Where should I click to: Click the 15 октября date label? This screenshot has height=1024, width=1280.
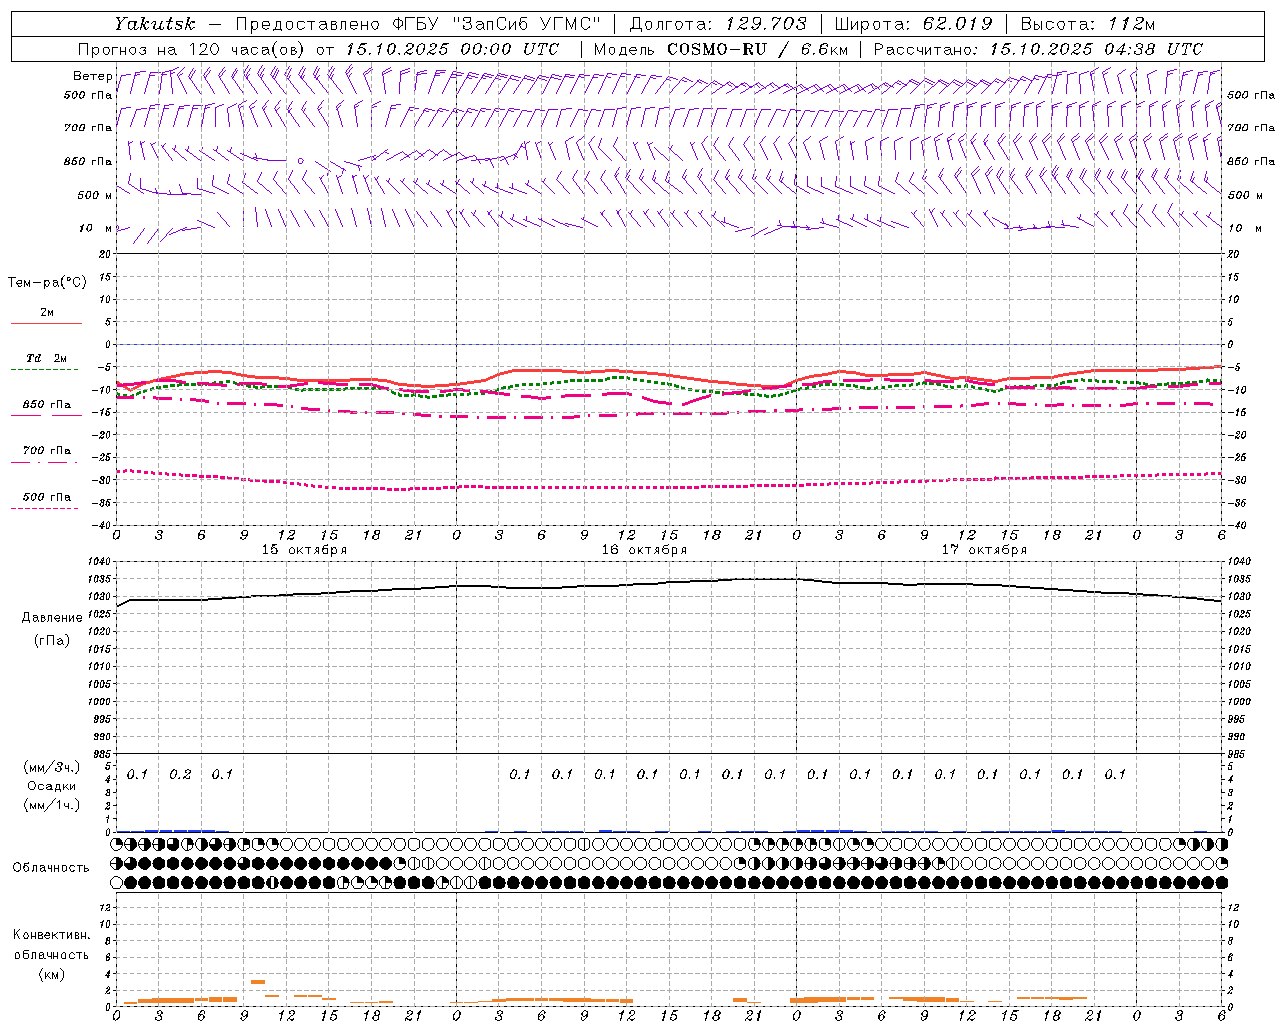(305, 550)
